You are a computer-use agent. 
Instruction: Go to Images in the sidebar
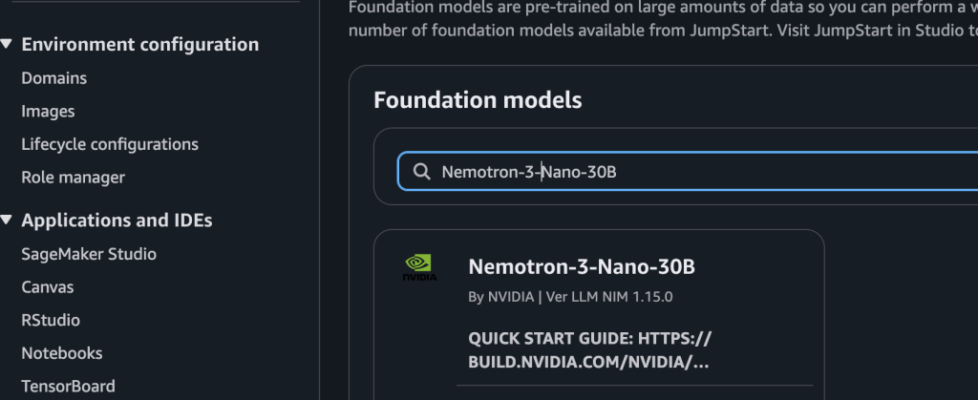point(48,111)
